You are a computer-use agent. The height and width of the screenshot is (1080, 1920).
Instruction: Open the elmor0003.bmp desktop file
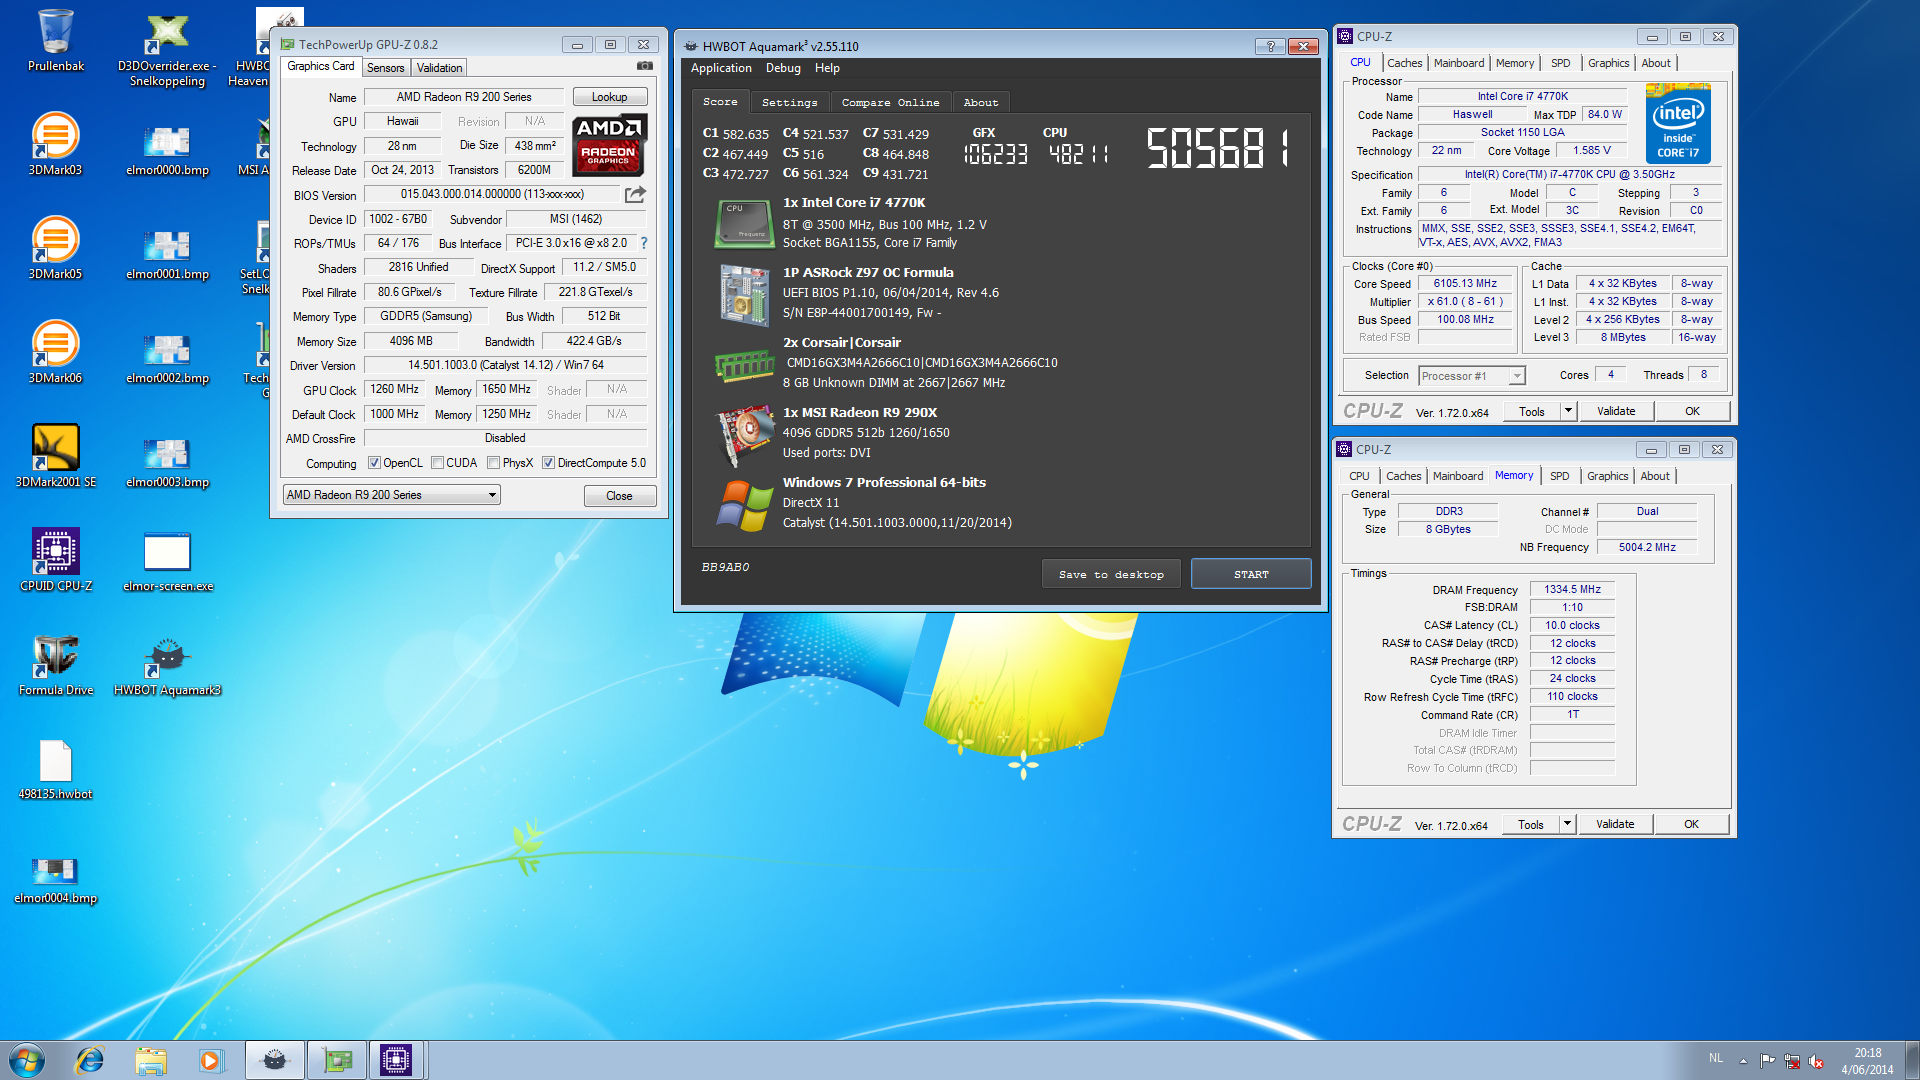167,464
